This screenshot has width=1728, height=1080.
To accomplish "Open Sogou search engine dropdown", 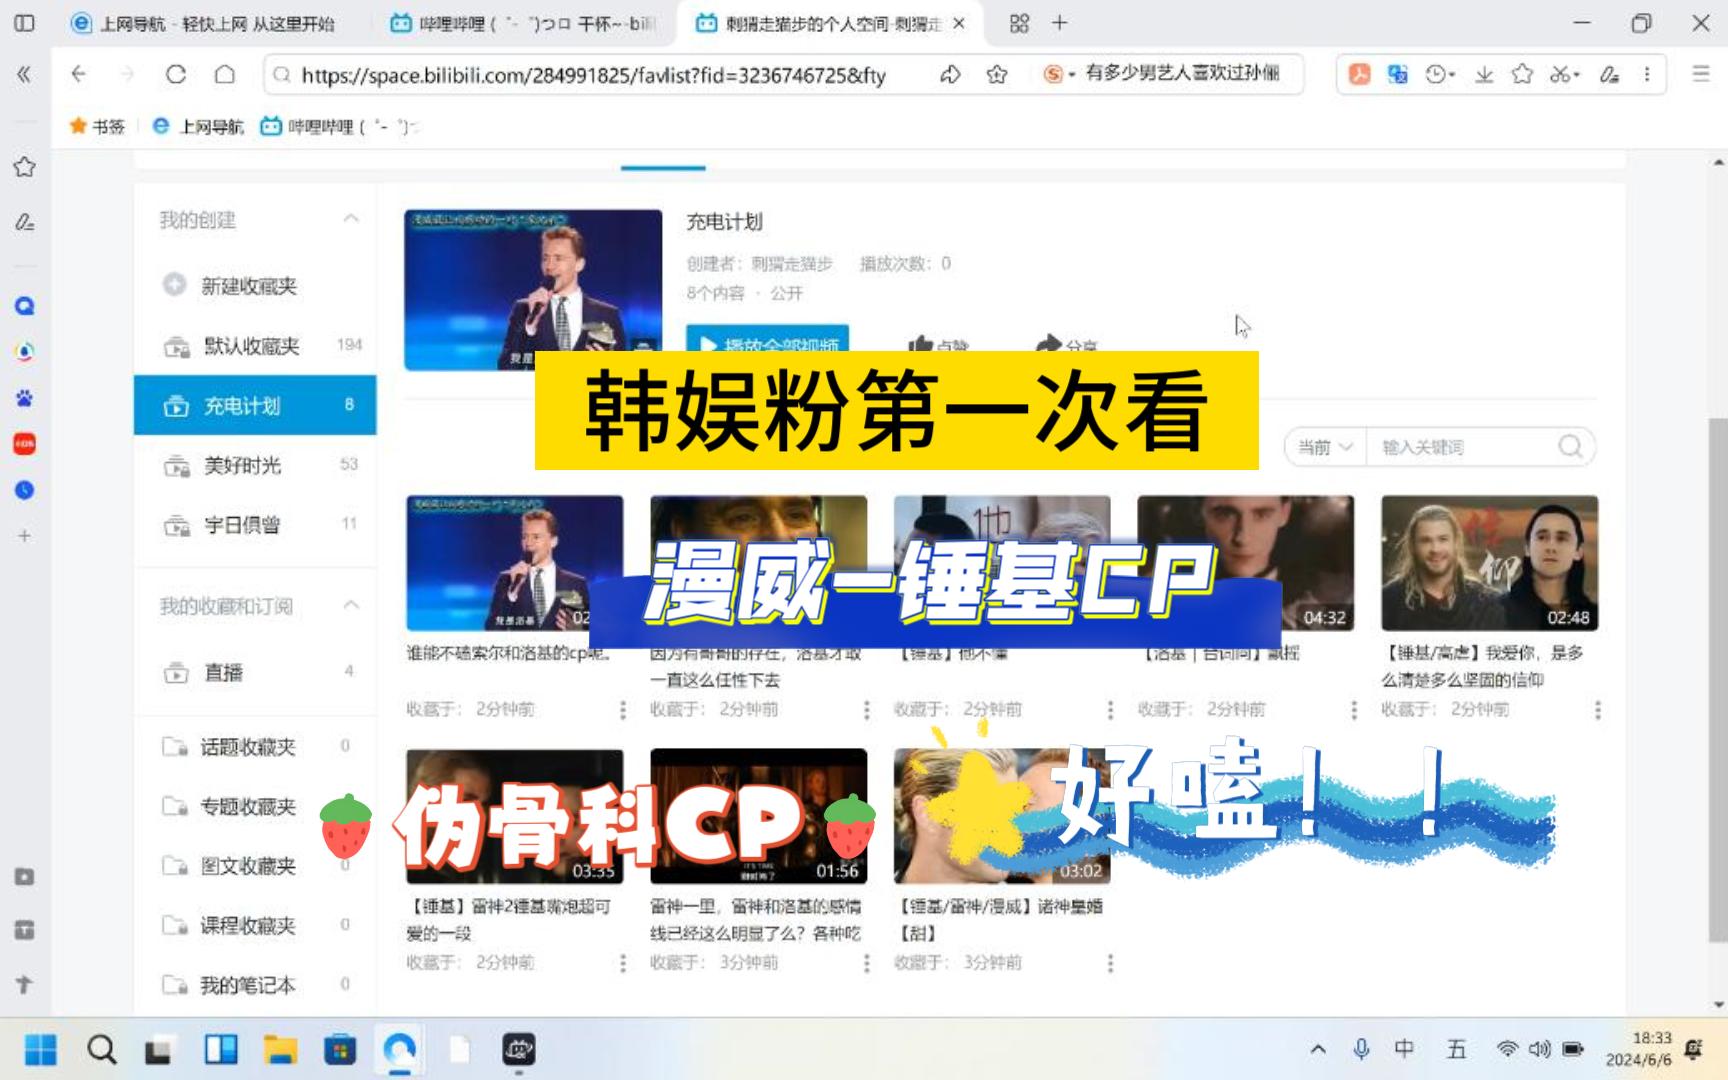I will point(1058,74).
